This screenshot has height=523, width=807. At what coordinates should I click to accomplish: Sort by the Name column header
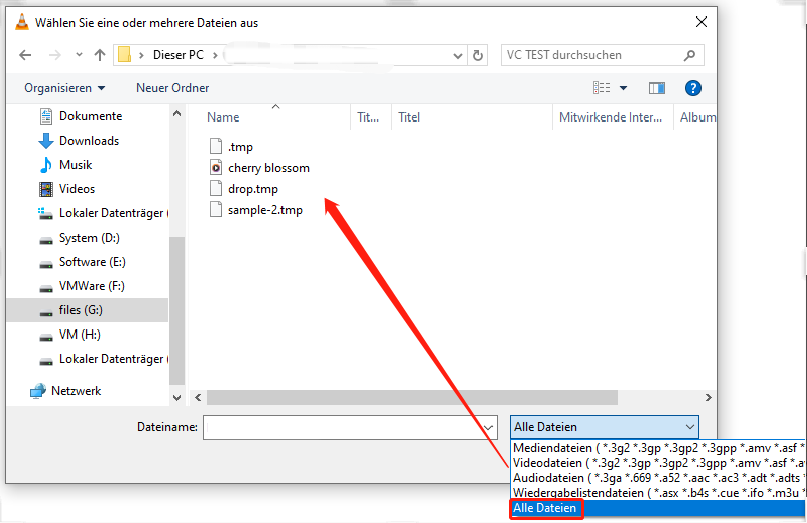click(x=223, y=117)
